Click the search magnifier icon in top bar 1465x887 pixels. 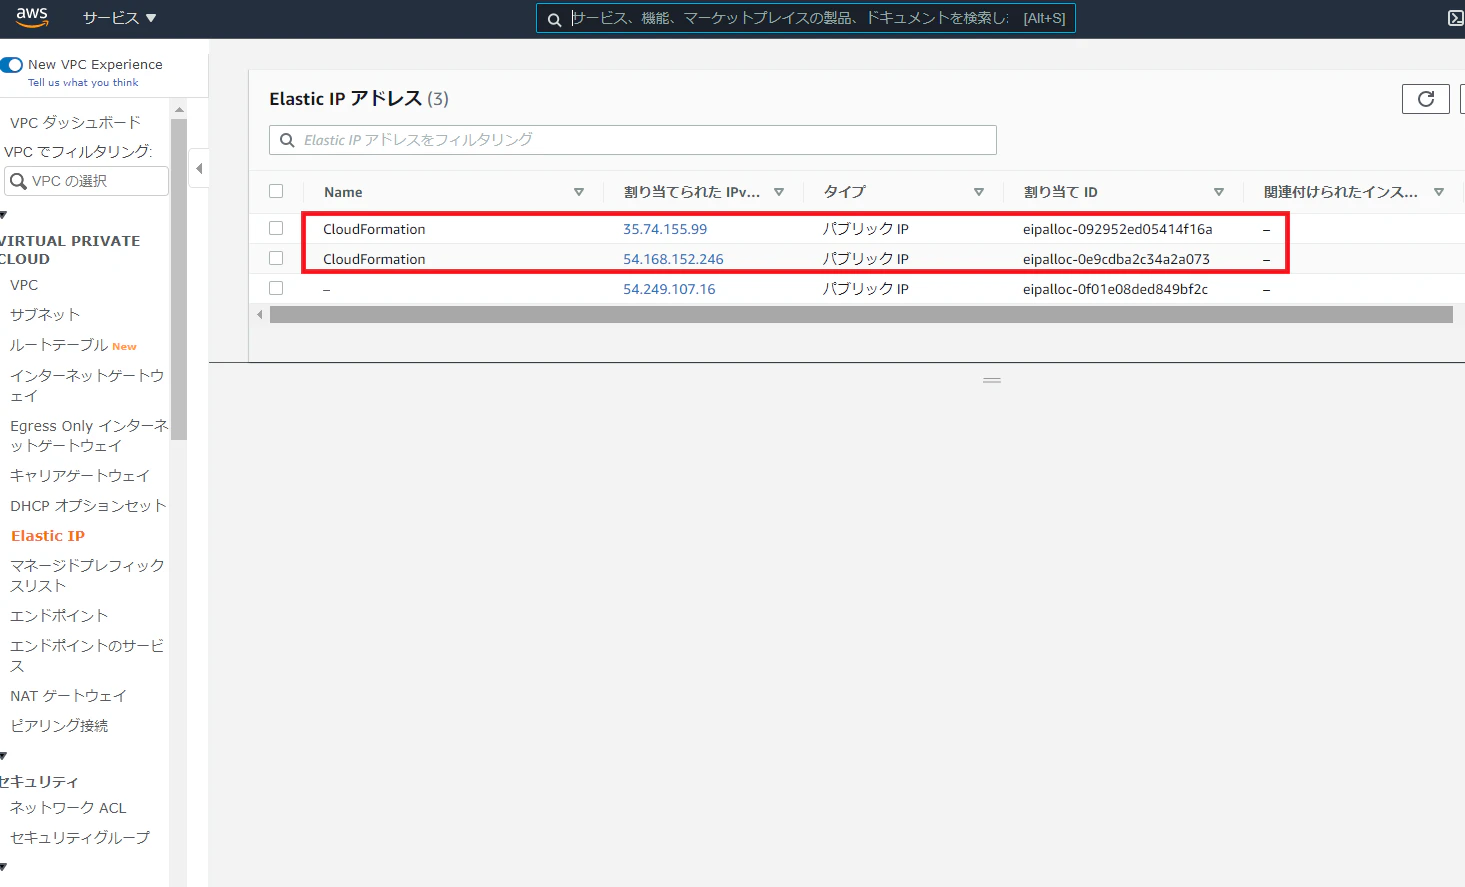(x=554, y=19)
